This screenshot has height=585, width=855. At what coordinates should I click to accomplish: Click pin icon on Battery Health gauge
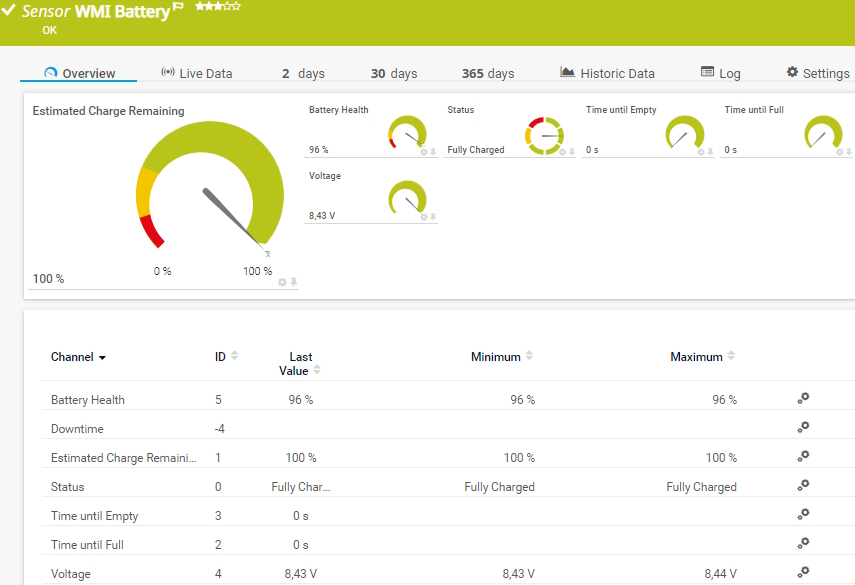click(433, 152)
